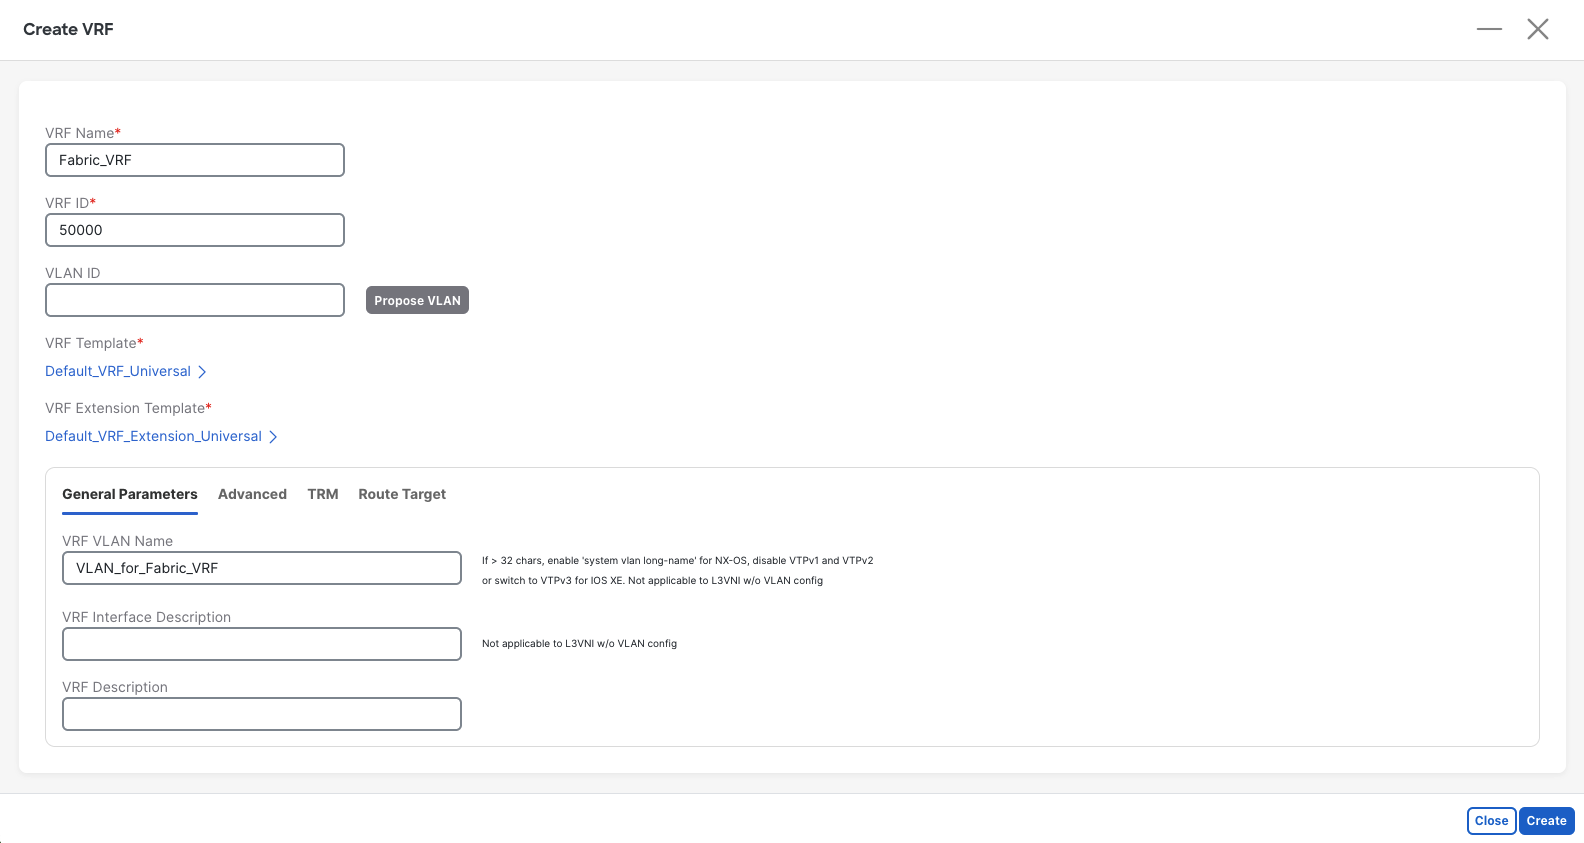Click the 'VRF Template' label
The image size is (1584, 843).
[x=91, y=343]
